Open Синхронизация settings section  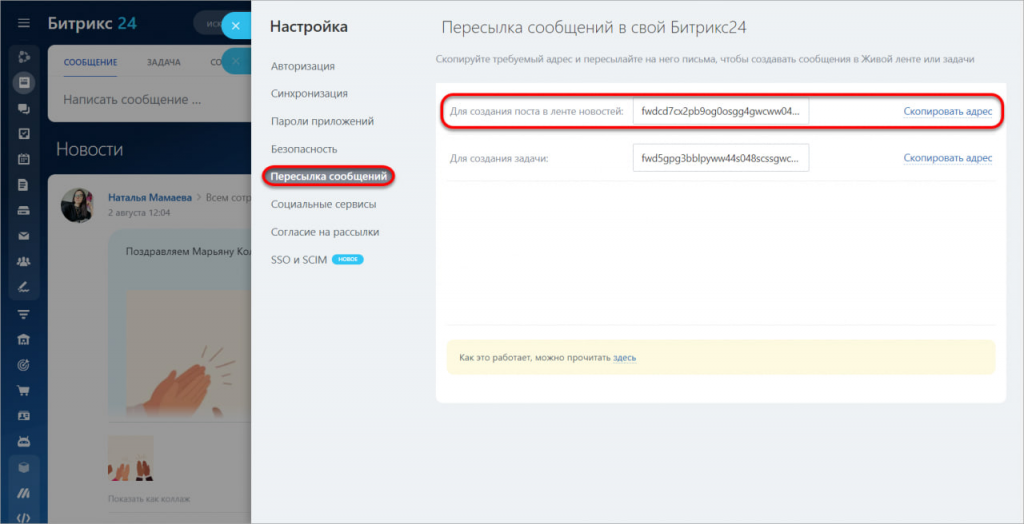pos(309,93)
